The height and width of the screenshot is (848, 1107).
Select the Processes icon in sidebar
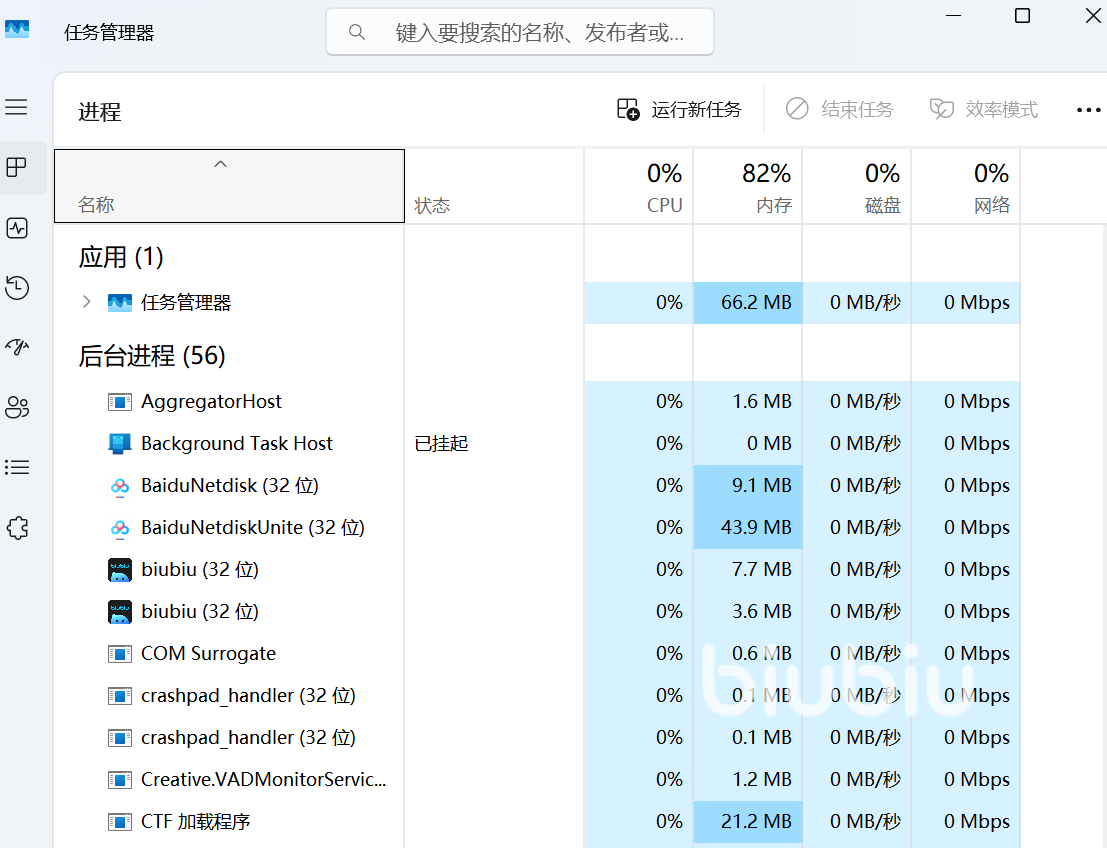pyautogui.click(x=17, y=167)
